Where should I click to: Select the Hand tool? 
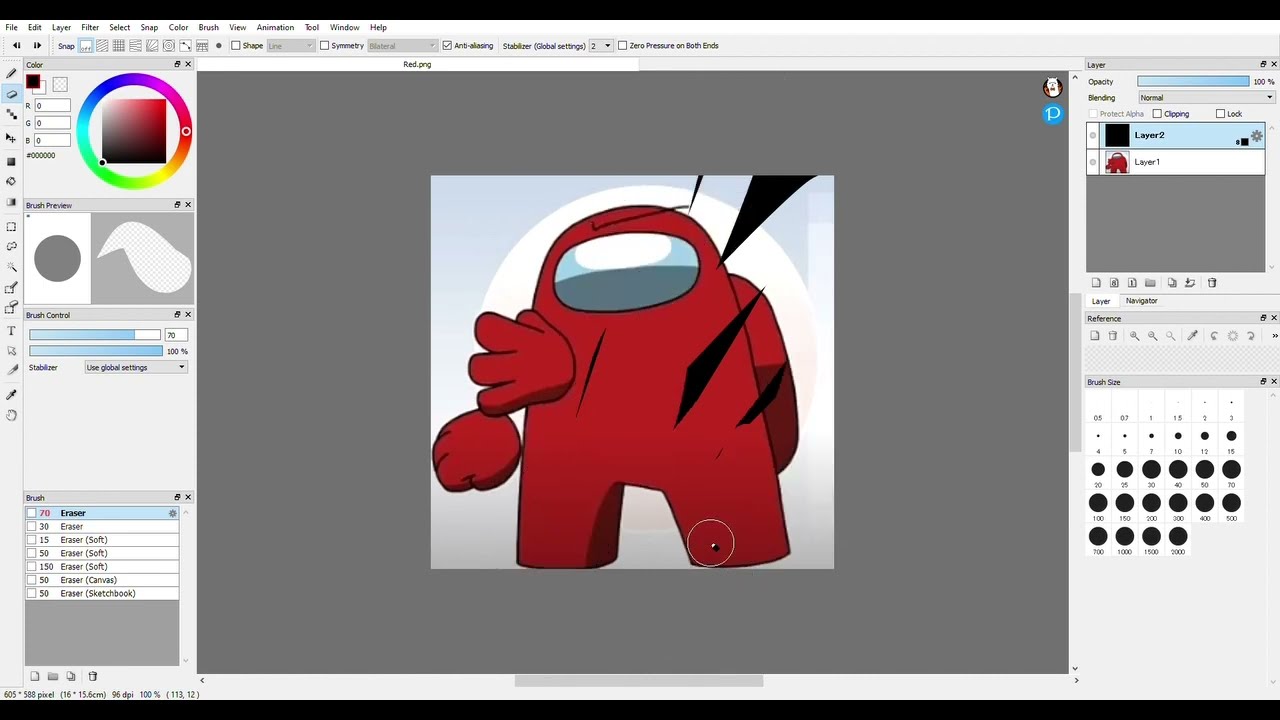pos(11,415)
